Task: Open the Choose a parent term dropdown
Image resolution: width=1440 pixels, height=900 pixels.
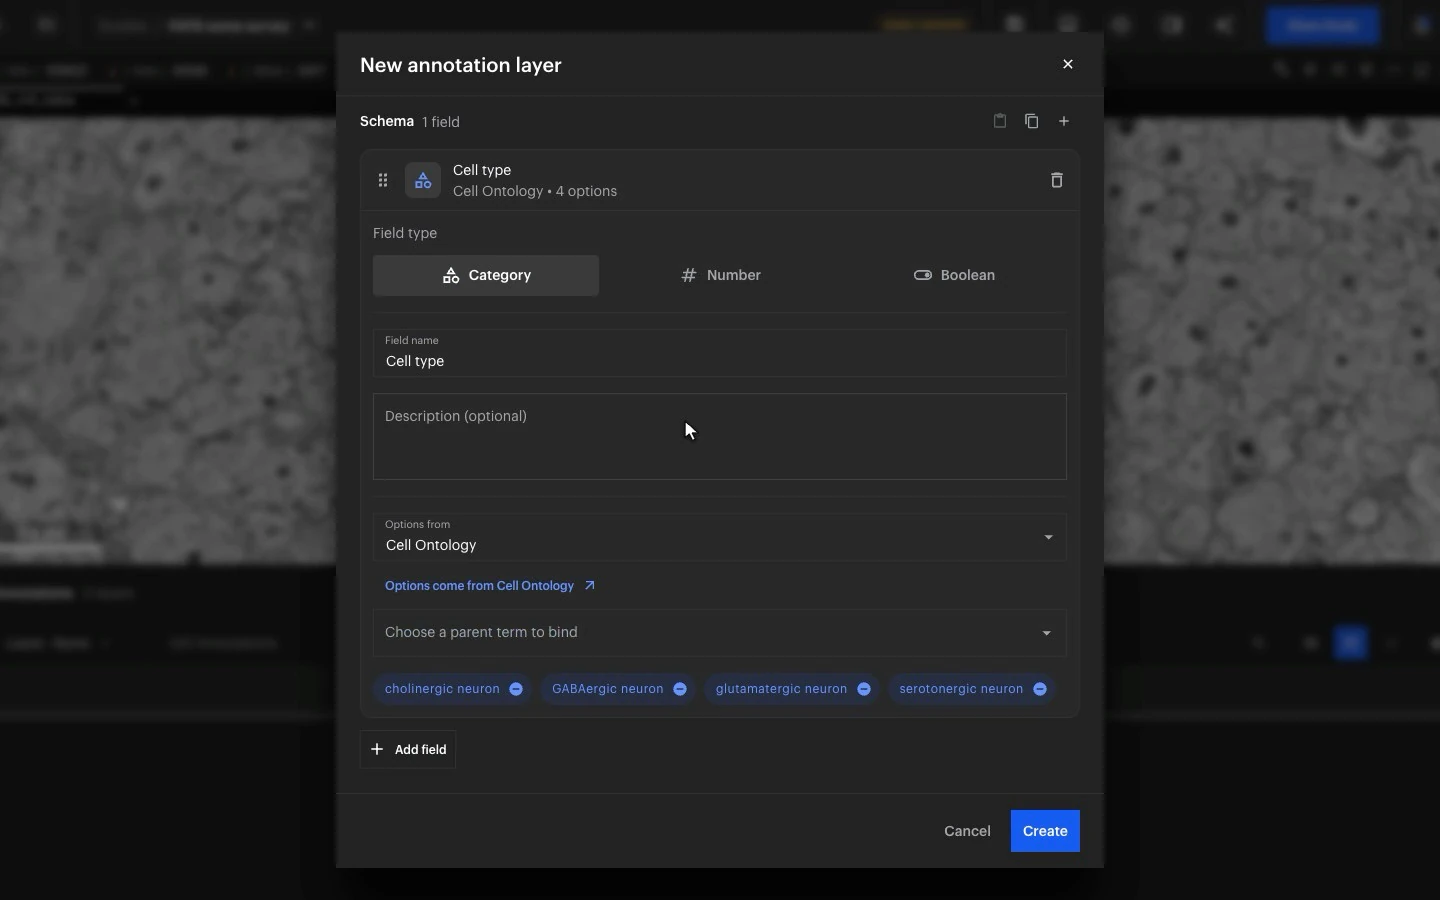Action: coord(720,633)
